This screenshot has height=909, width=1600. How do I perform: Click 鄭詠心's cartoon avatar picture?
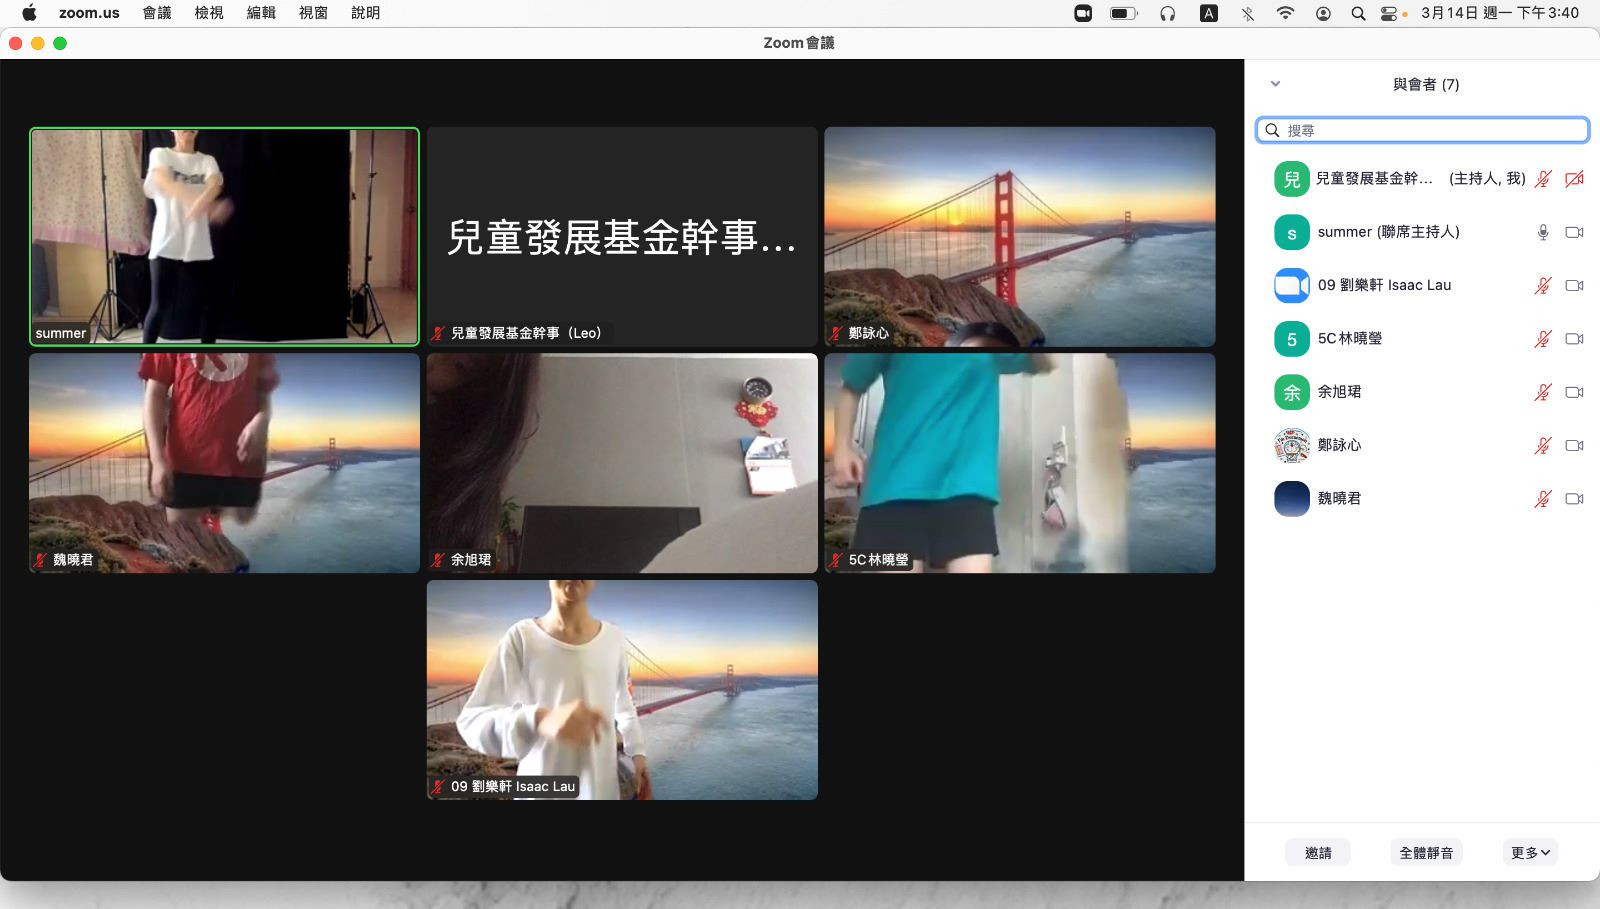(1292, 445)
